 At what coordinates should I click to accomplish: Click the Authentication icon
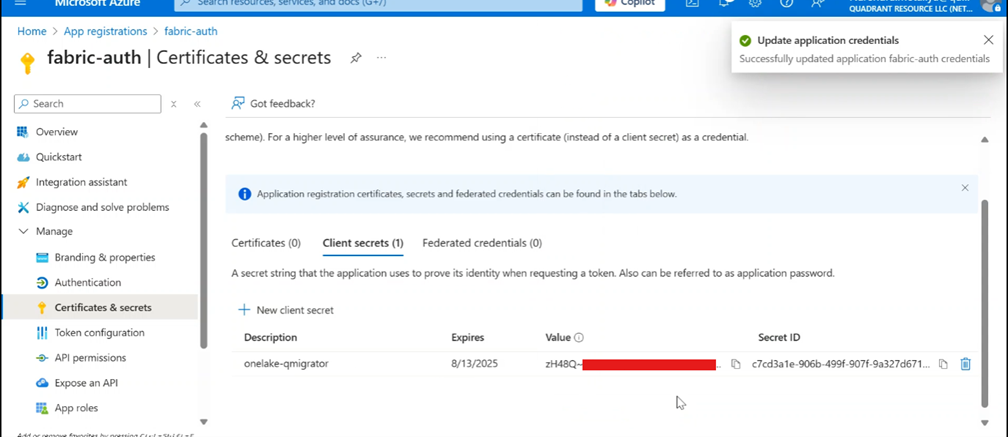click(x=42, y=283)
